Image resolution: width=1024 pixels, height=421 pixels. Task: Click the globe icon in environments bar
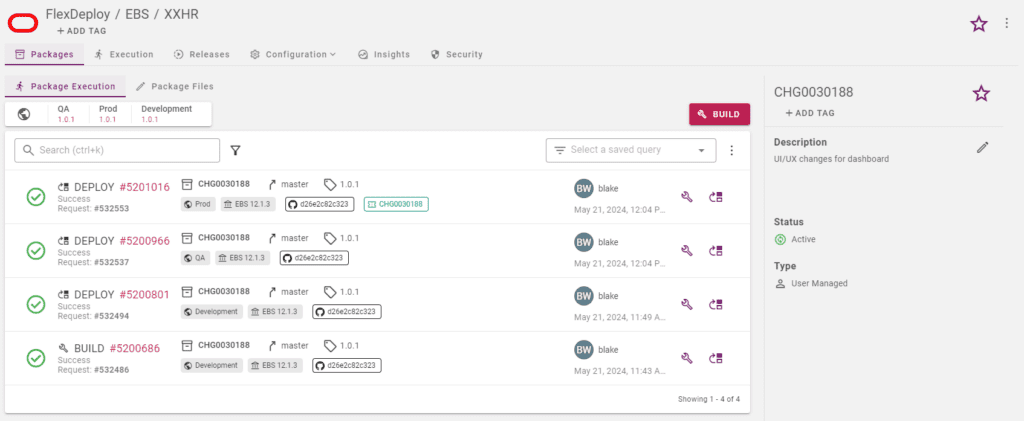pyautogui.click(x=24, y=114)
